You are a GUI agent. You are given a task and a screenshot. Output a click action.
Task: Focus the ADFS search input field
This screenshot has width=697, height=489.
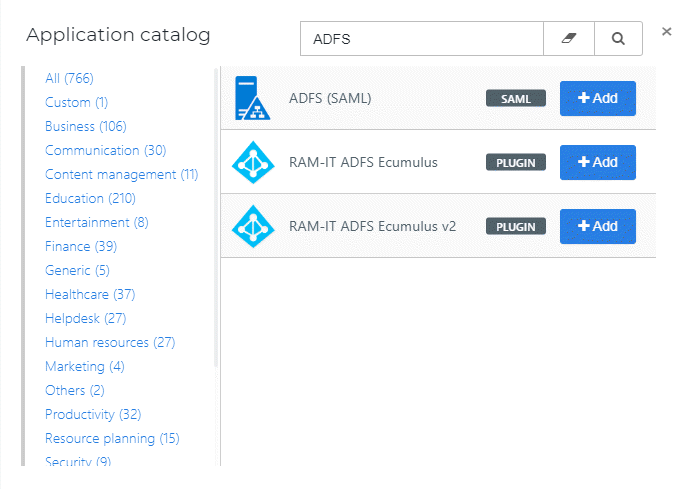coord(422,39)
